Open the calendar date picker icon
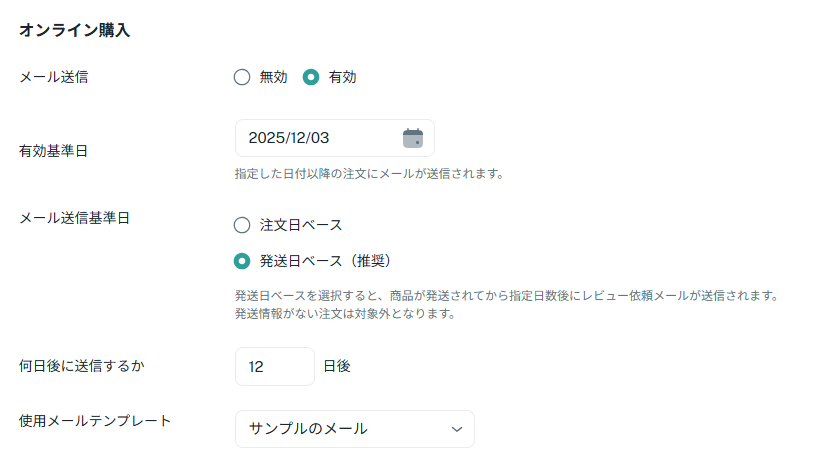 tap(413, 138)
